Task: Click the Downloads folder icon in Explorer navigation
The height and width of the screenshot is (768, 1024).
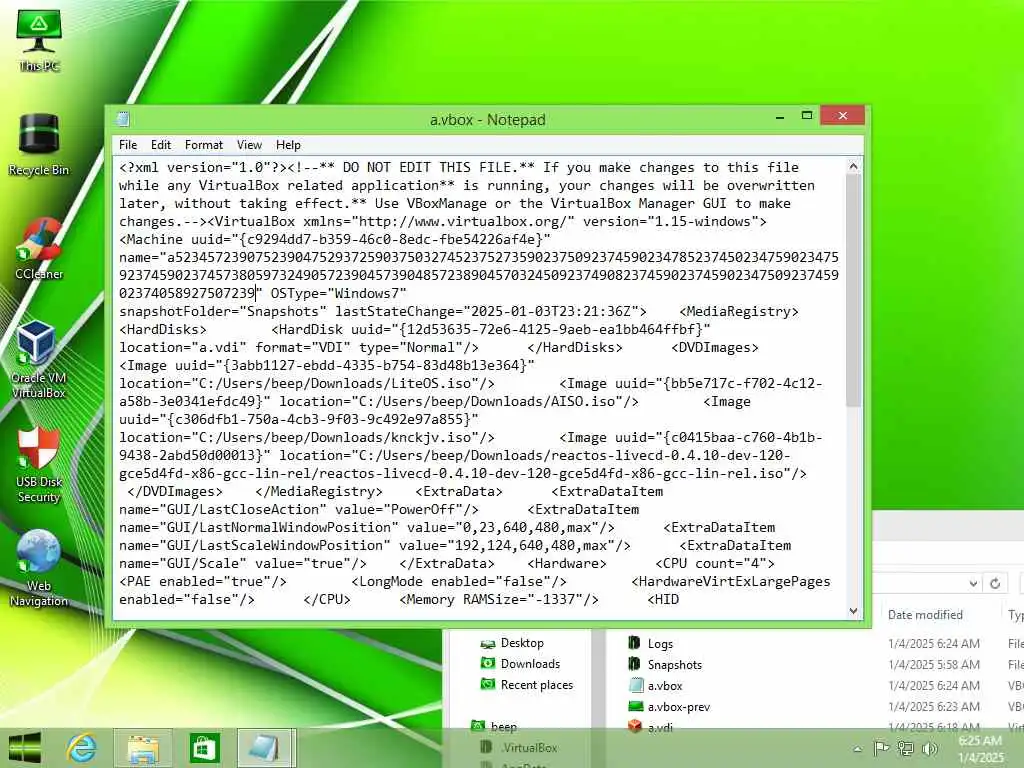Action: 488,664
